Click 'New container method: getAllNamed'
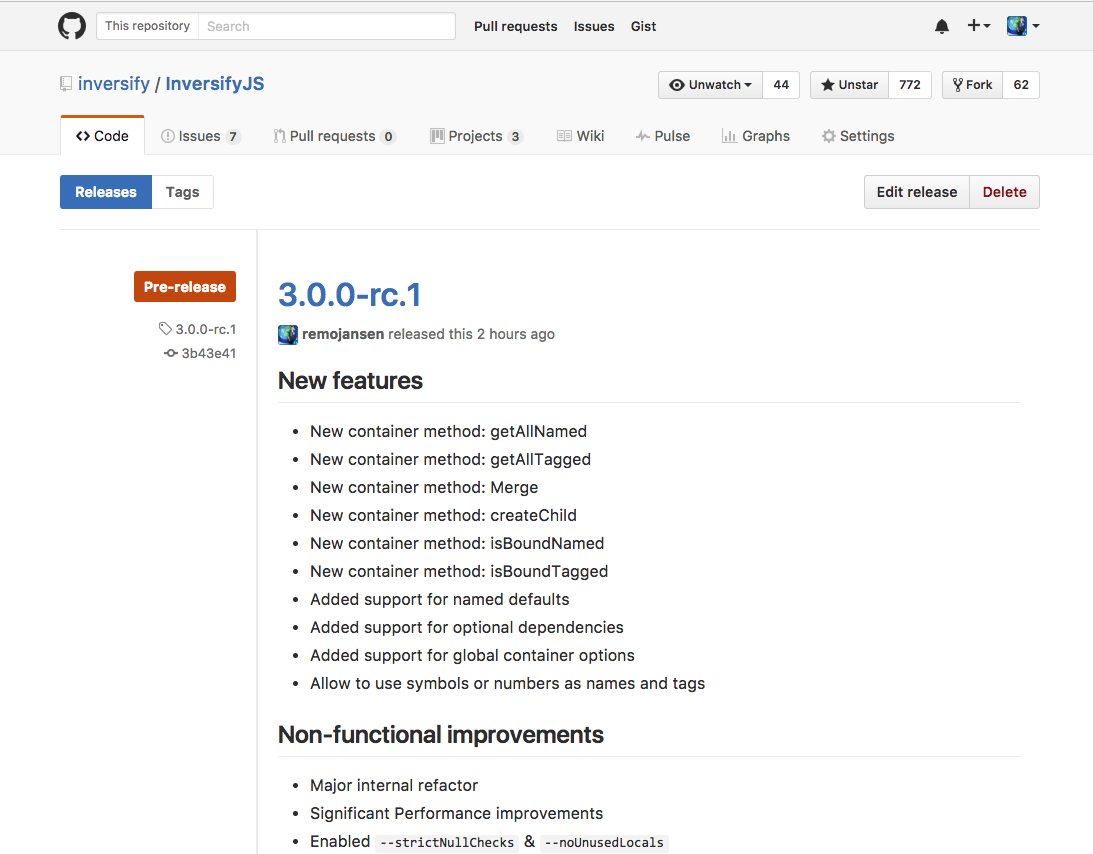The width and height of the screenshot is (1093, 854). [x=448, y=432]
